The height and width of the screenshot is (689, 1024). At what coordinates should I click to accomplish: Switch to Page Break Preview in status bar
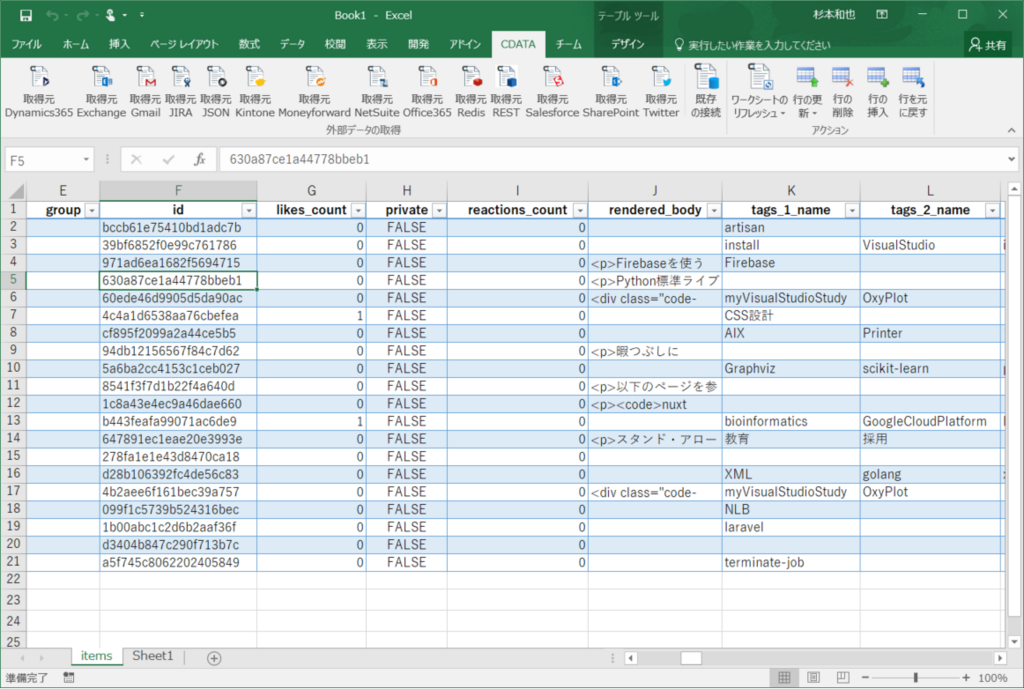click(x=843, y=677)
